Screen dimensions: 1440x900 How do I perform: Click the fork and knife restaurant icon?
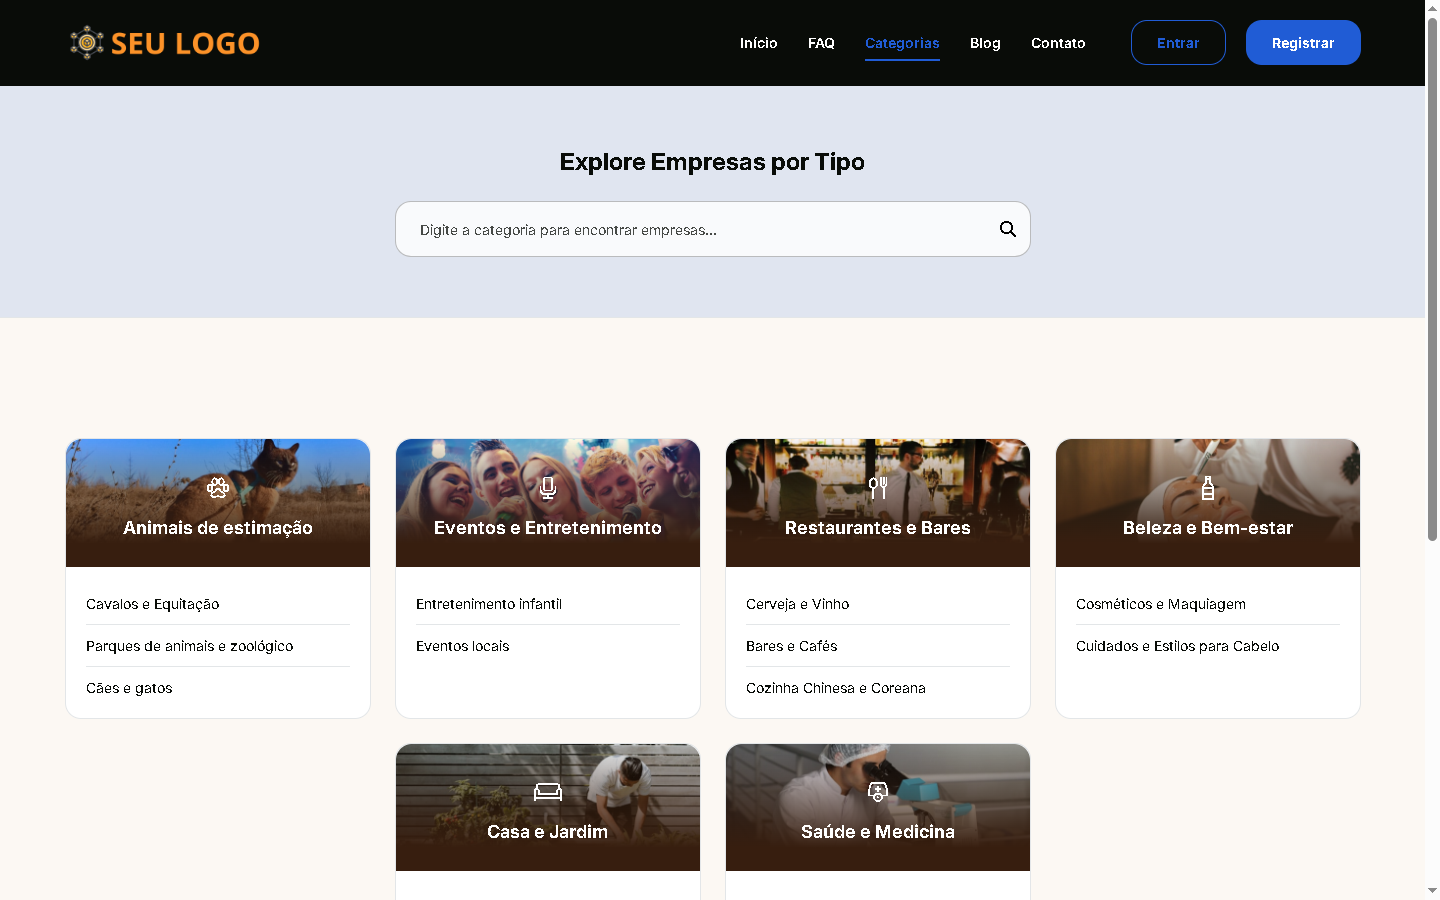[878, 488]
